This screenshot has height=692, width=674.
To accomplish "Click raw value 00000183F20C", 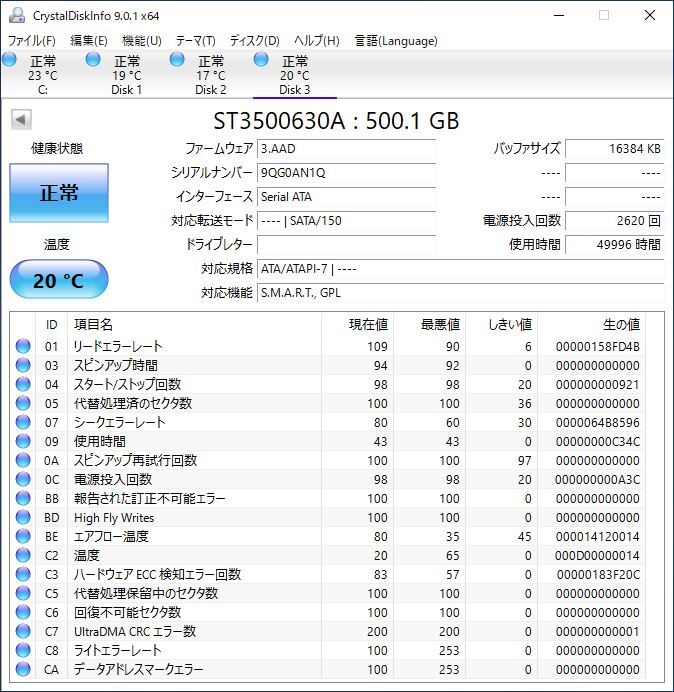I will [x=598, y=574].
